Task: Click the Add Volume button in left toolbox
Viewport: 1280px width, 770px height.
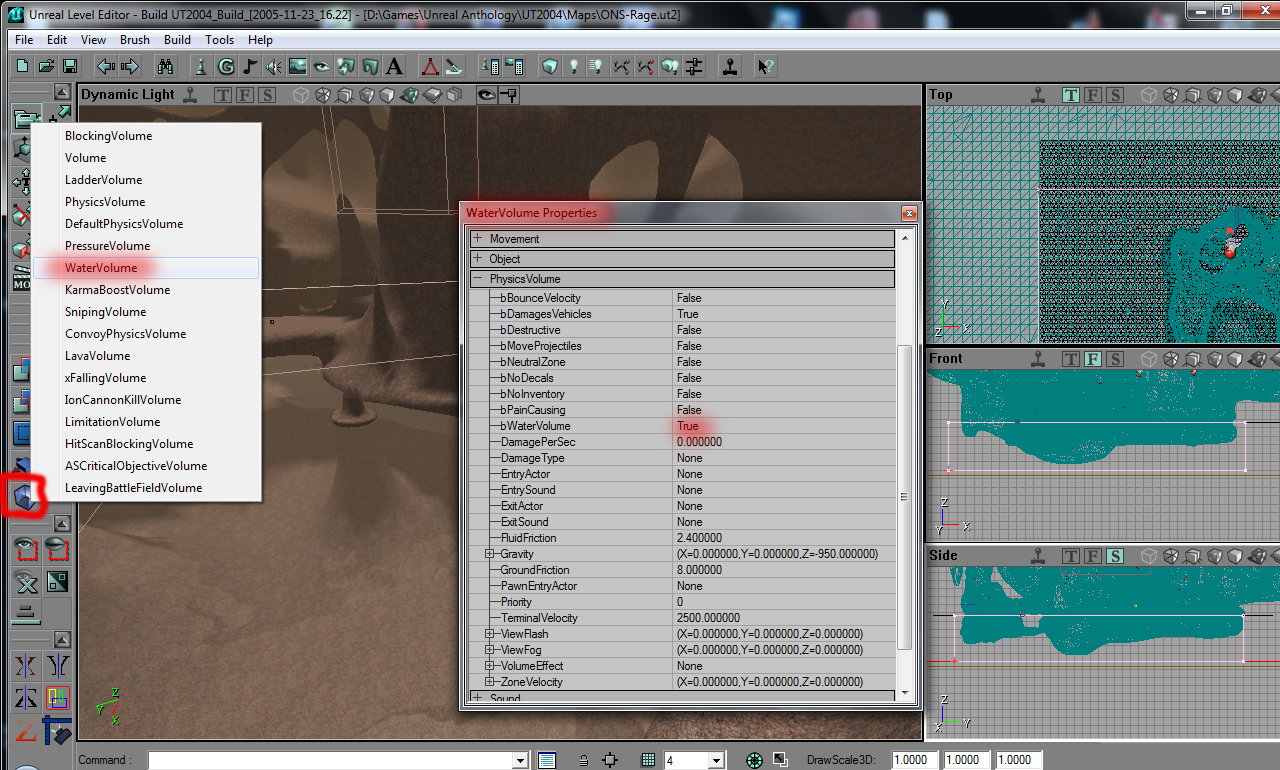Action: (25, 495)
